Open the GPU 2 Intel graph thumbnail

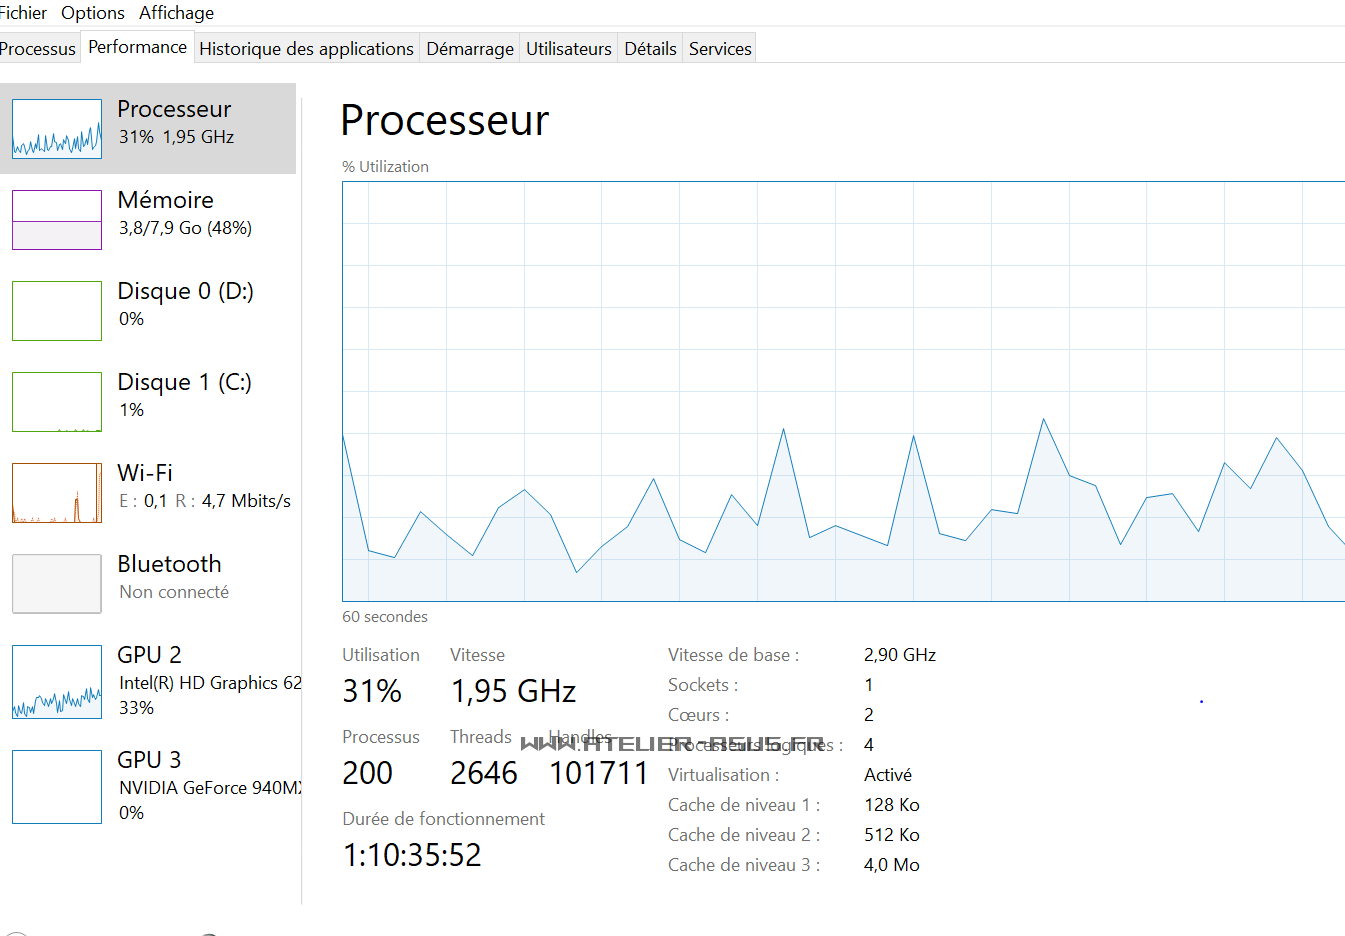coord(57,682)
